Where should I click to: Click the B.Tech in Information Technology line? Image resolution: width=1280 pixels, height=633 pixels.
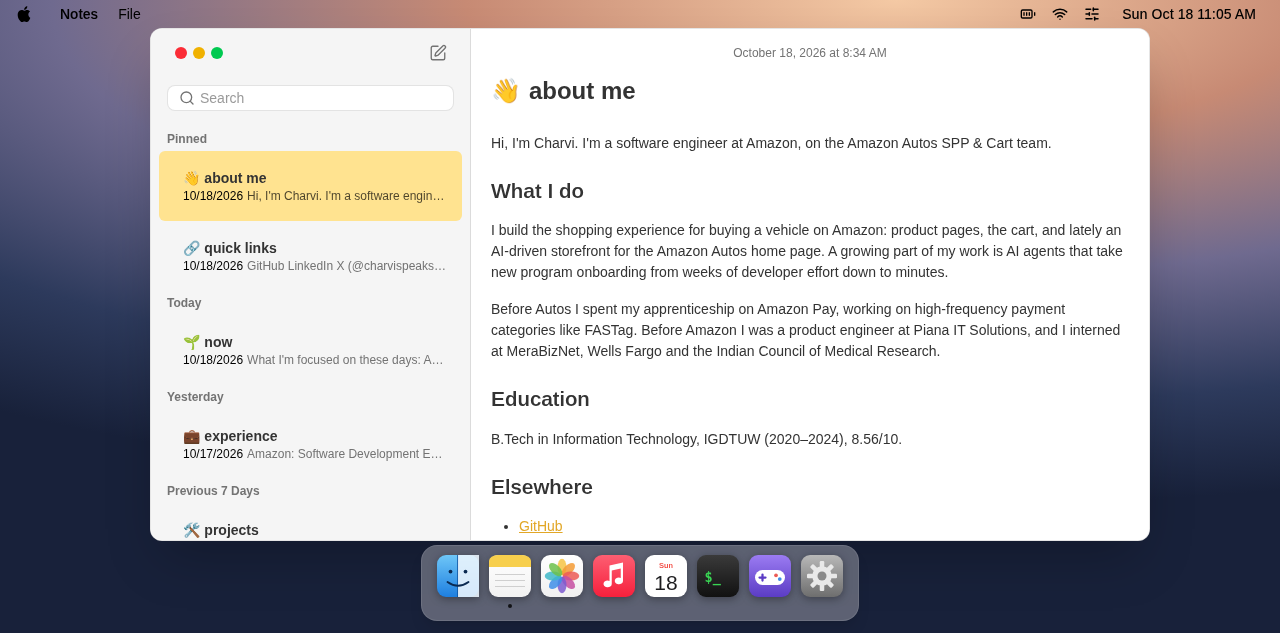pyautogui.click(x=696, y=439)
